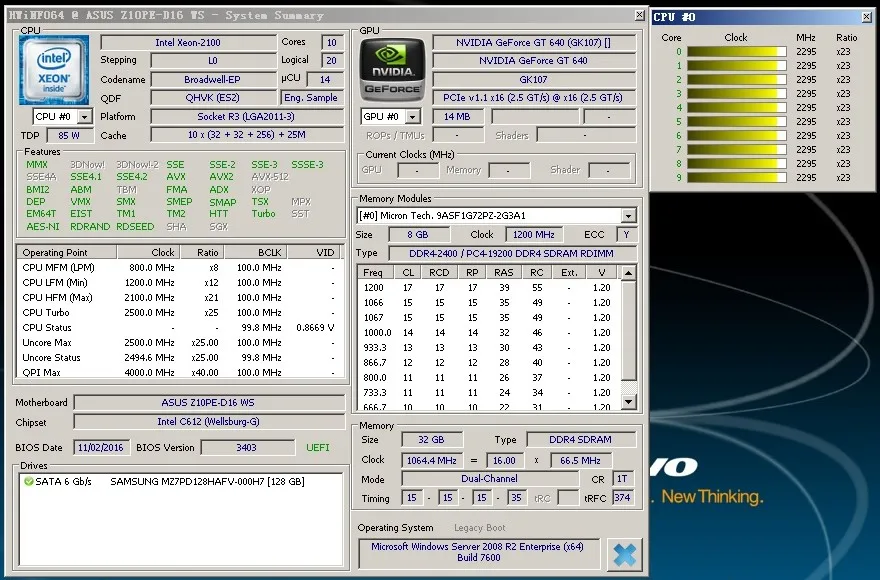Viewport: 880px width, 580px height.
Task: Click the Intel Xeon inside logo
Action: (54, 70)
